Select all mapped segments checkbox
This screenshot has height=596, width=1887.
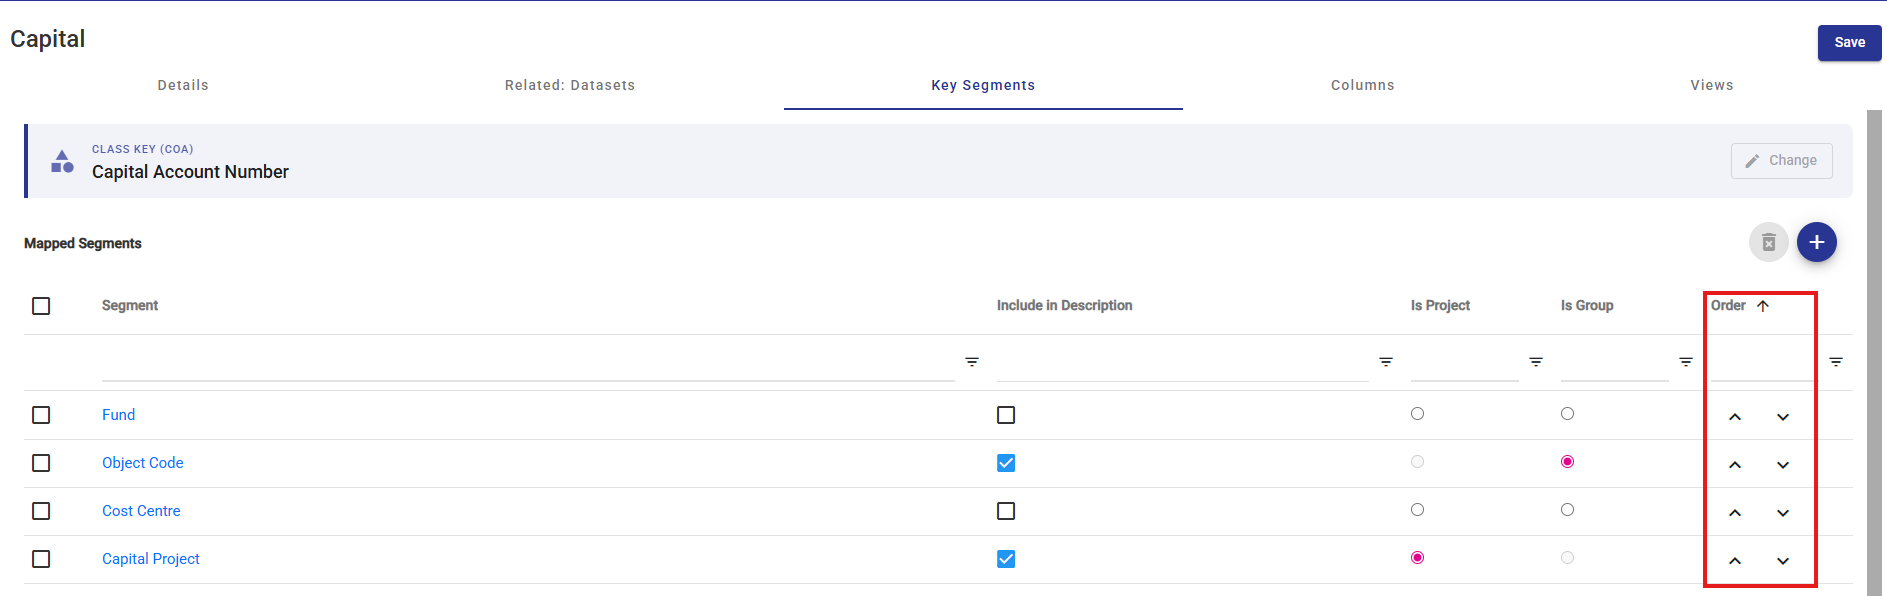(41, 306)
